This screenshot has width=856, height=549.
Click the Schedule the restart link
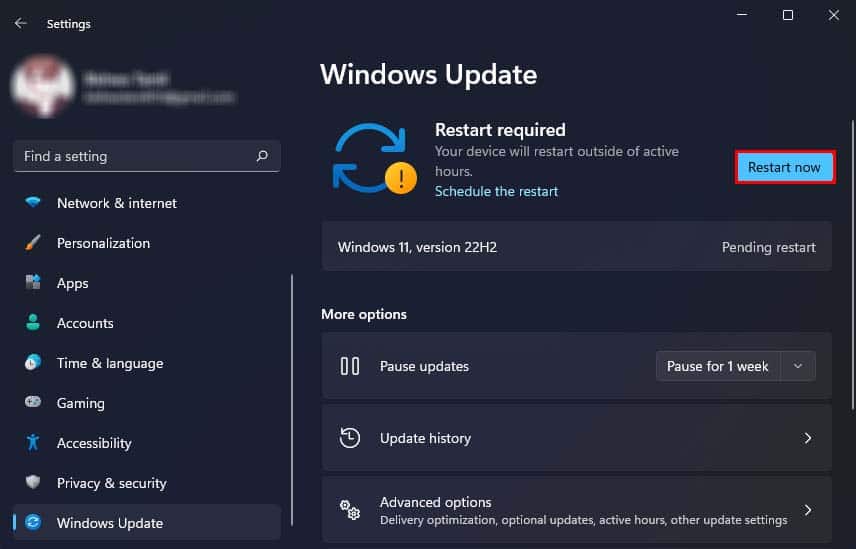click(x=496, y=191)
